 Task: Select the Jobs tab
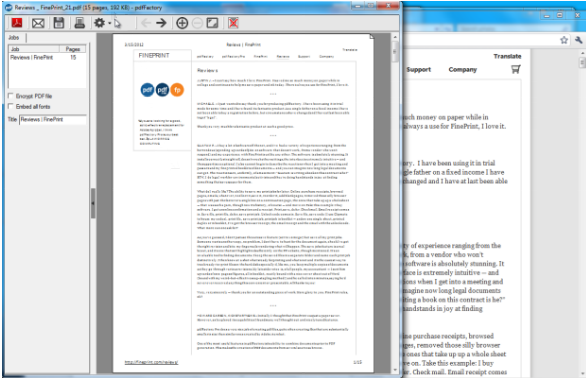[14, 37]
